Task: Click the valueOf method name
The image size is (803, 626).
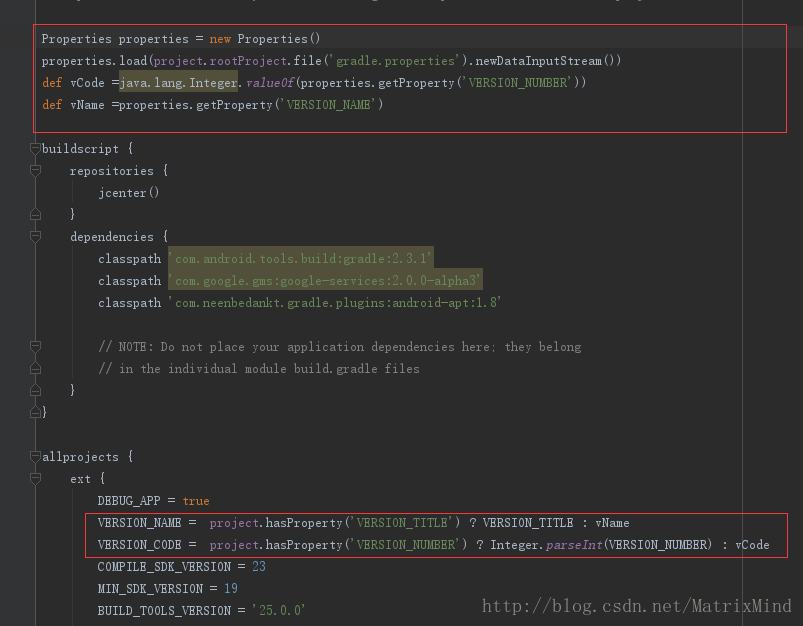Action: pyautogui.click(x=270, y=82)
